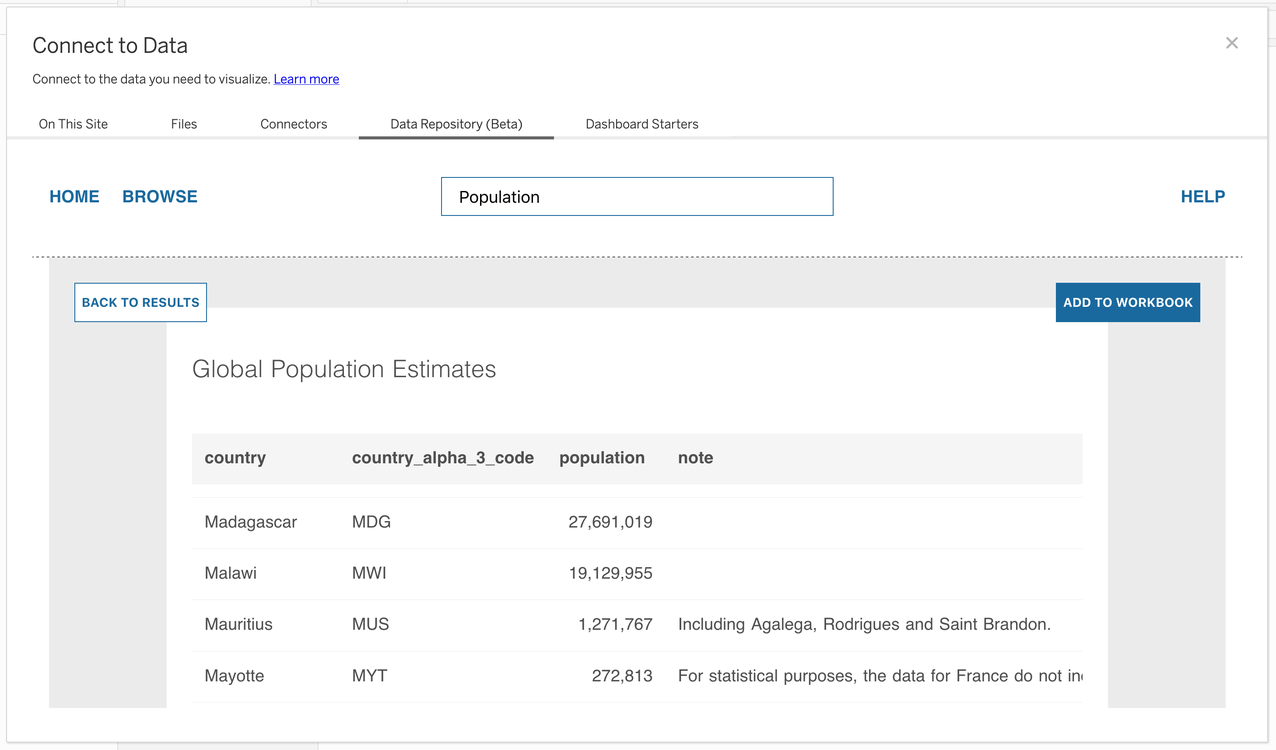The image size is (1276, 750).
Task: Focus the Population search field
Action: point(637,197)
